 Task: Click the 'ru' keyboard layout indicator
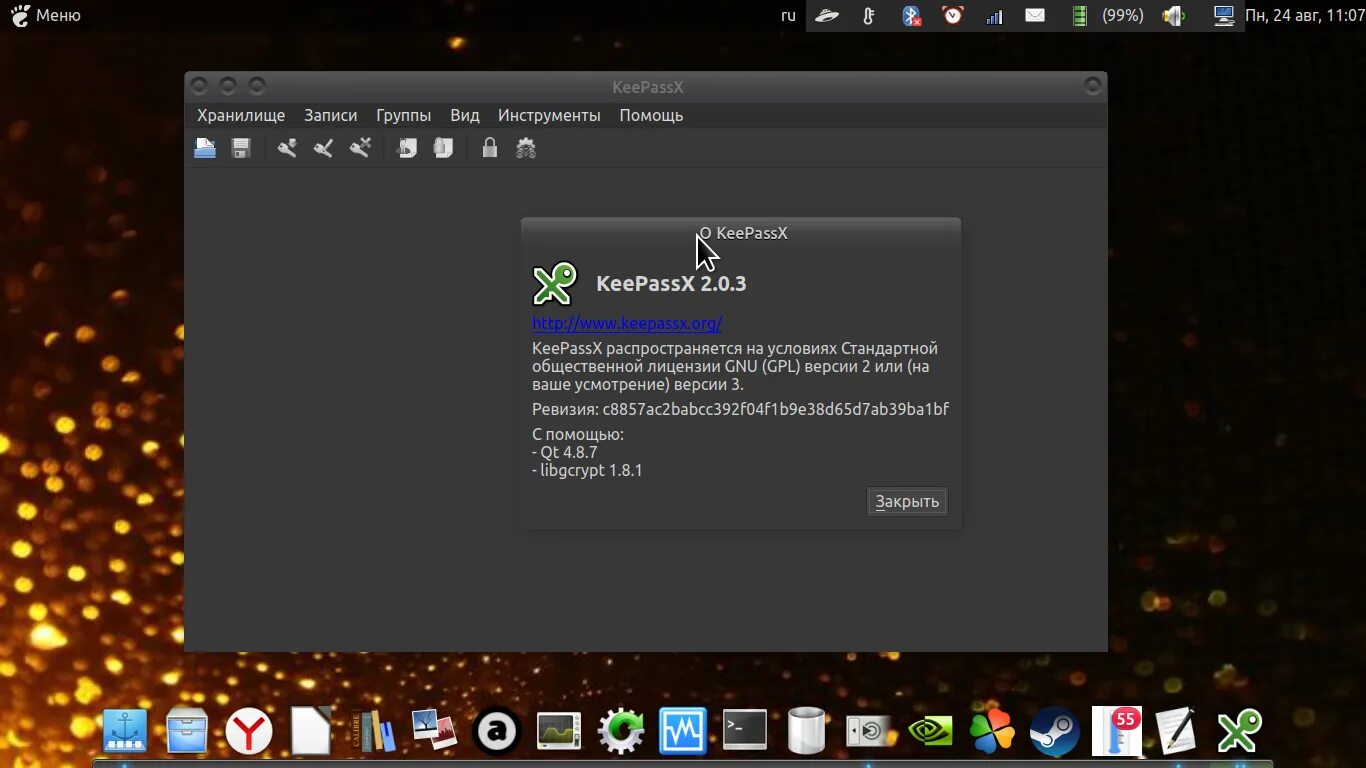[789, 15]
